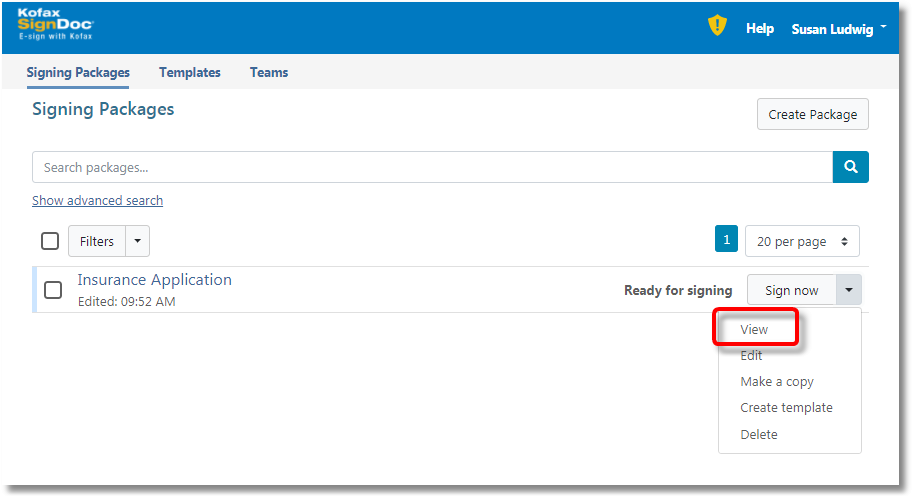
Task: Open the Signing Packages tab
Action: tap(78, 72)
